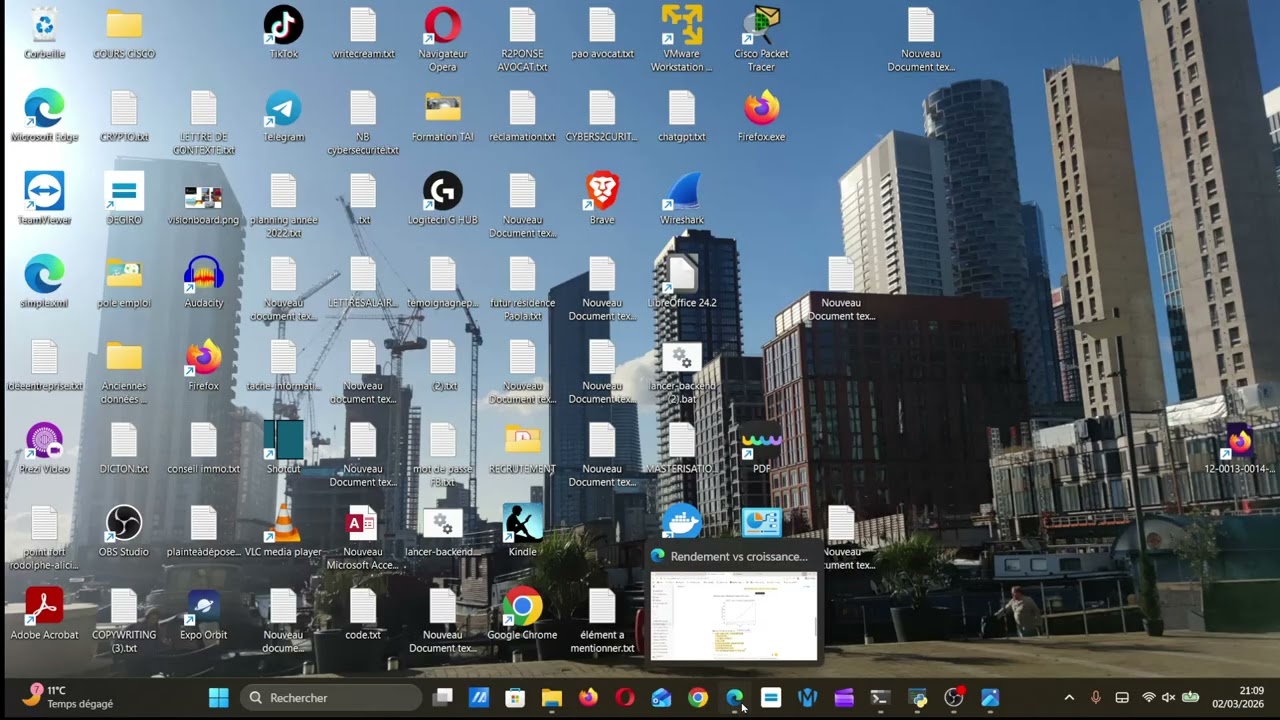This screenshot has width=1280, height=720.
Task: Open the Prezi Video shortcut
Action: tap(44, 447)
